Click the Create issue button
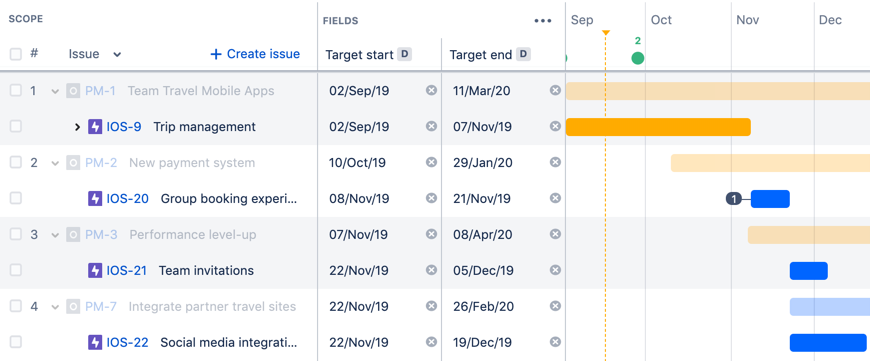870x361 pixels. click(x=255, y=54)
